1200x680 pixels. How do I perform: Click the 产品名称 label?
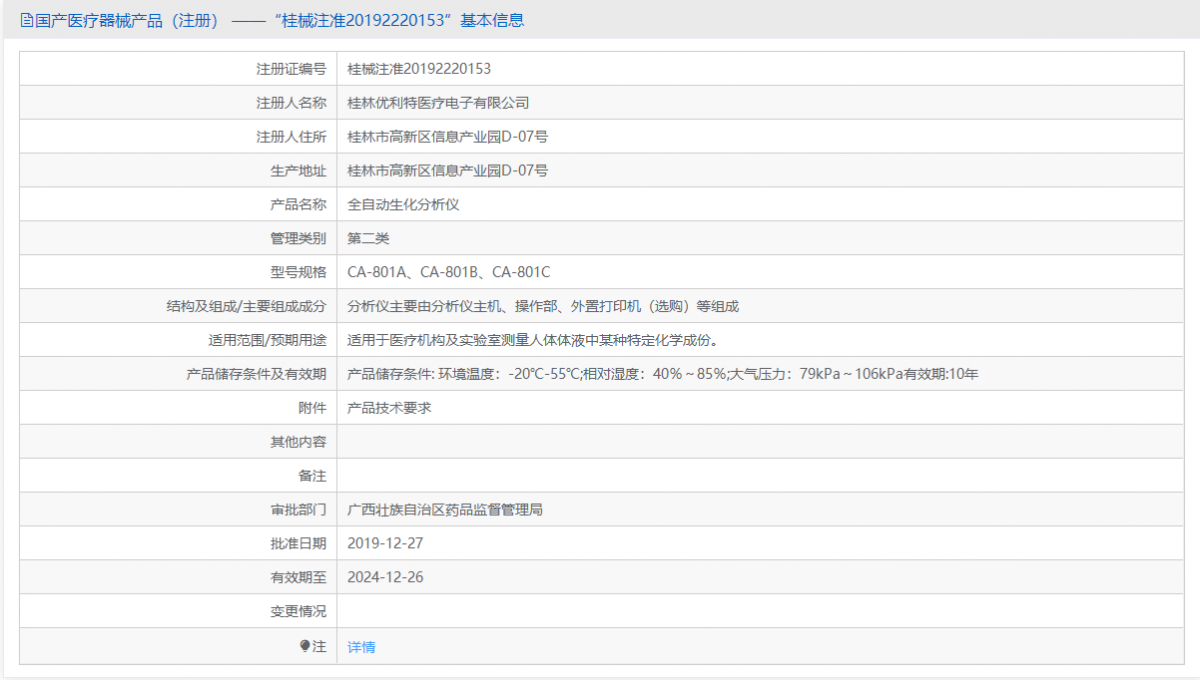coord(298,205)
